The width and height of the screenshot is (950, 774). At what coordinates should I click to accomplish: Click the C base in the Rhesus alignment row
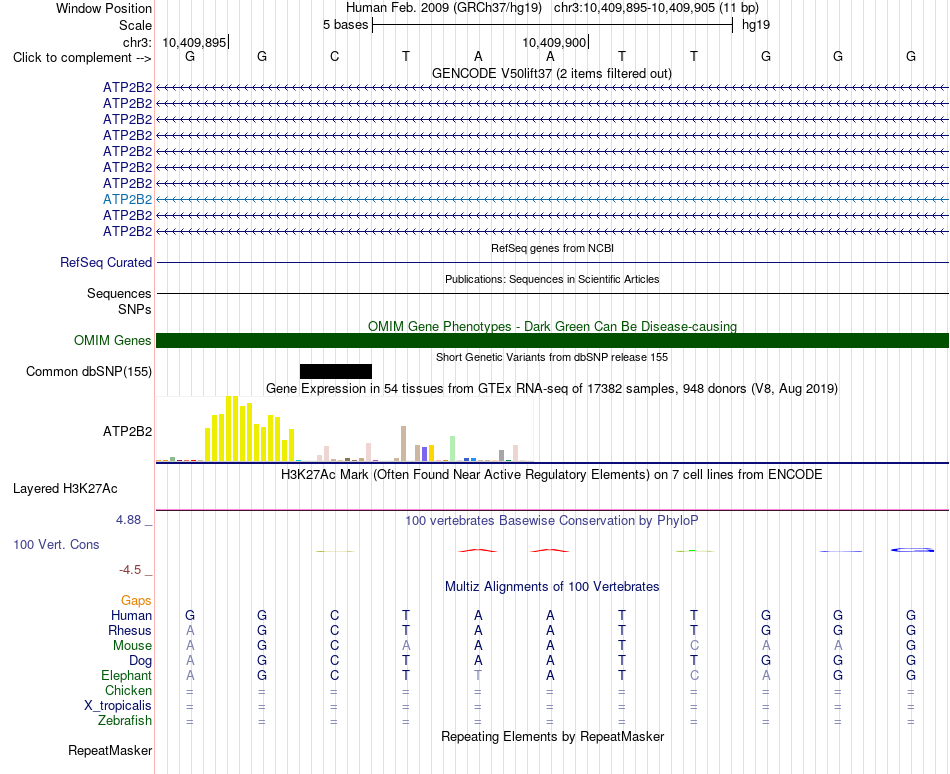tap(334, 630)
